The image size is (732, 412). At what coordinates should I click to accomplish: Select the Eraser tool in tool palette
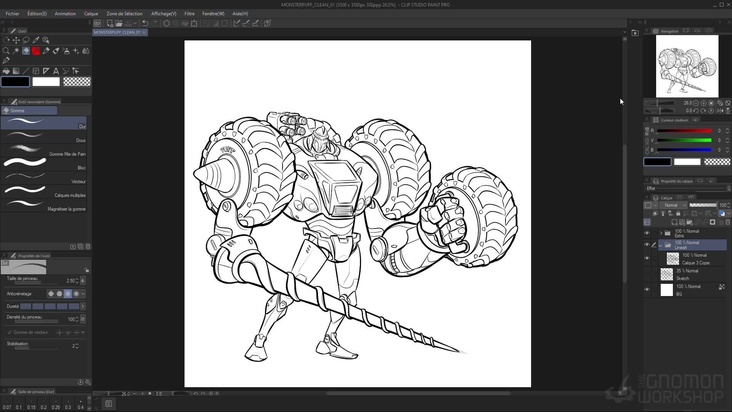(x=26, y=51)
